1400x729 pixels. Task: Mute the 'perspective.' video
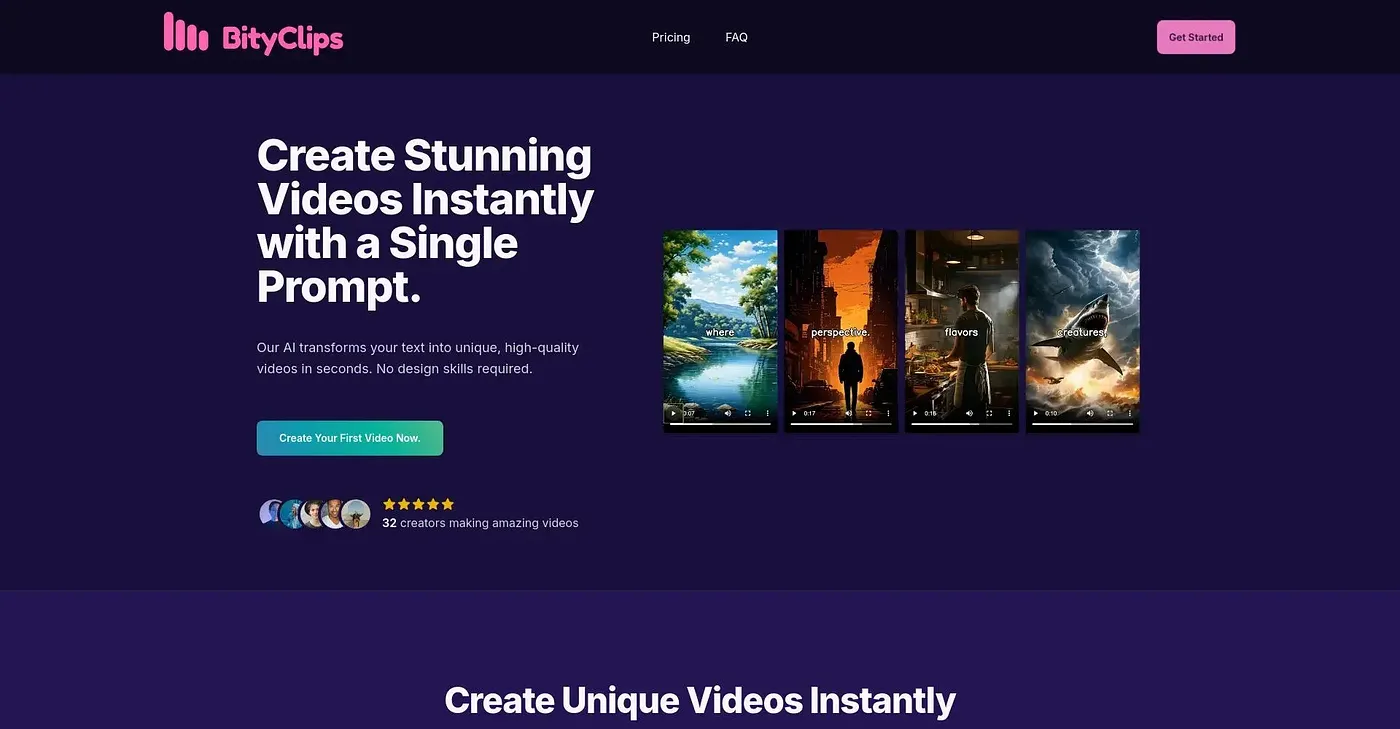click(848, 413)
